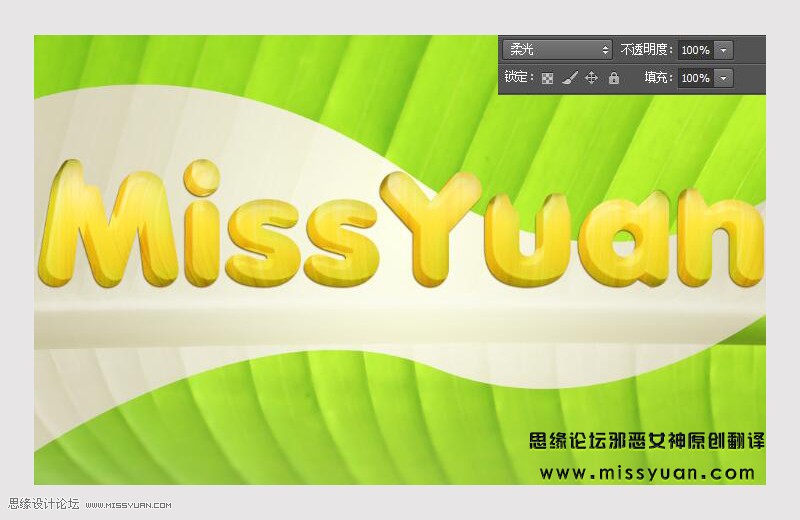Toggle lock transparent pixels icon
The height and width of the screenshot is (520, 800).
click(x=547, y=78)
